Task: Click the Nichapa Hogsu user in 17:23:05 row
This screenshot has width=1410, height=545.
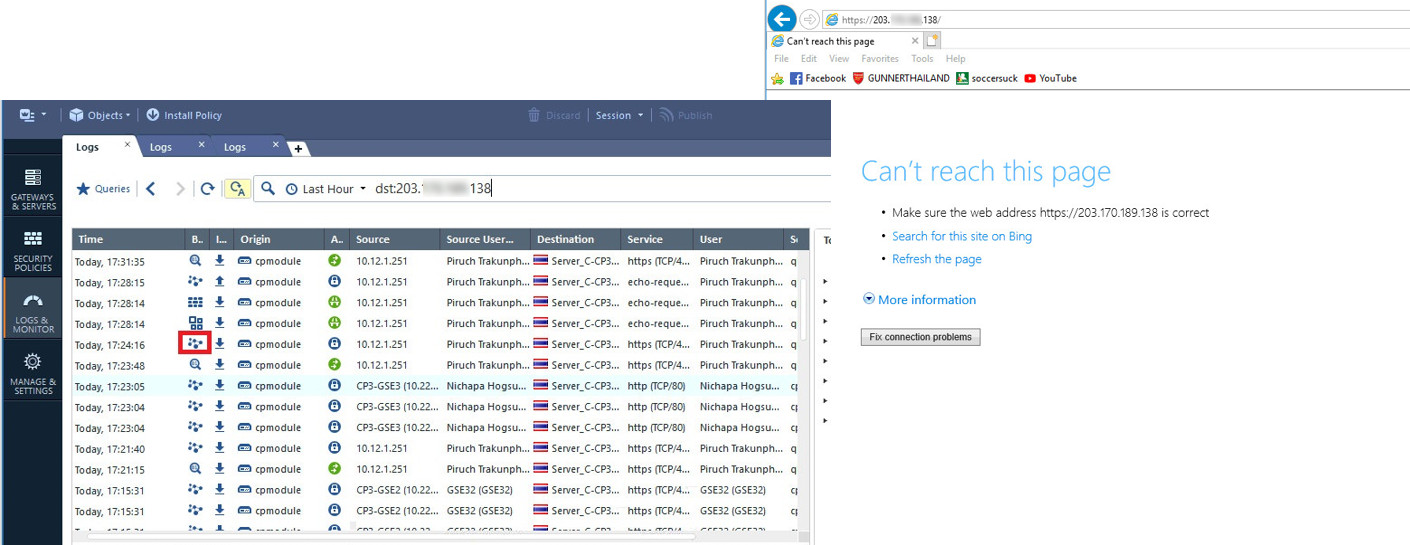Action: point(739,386)
